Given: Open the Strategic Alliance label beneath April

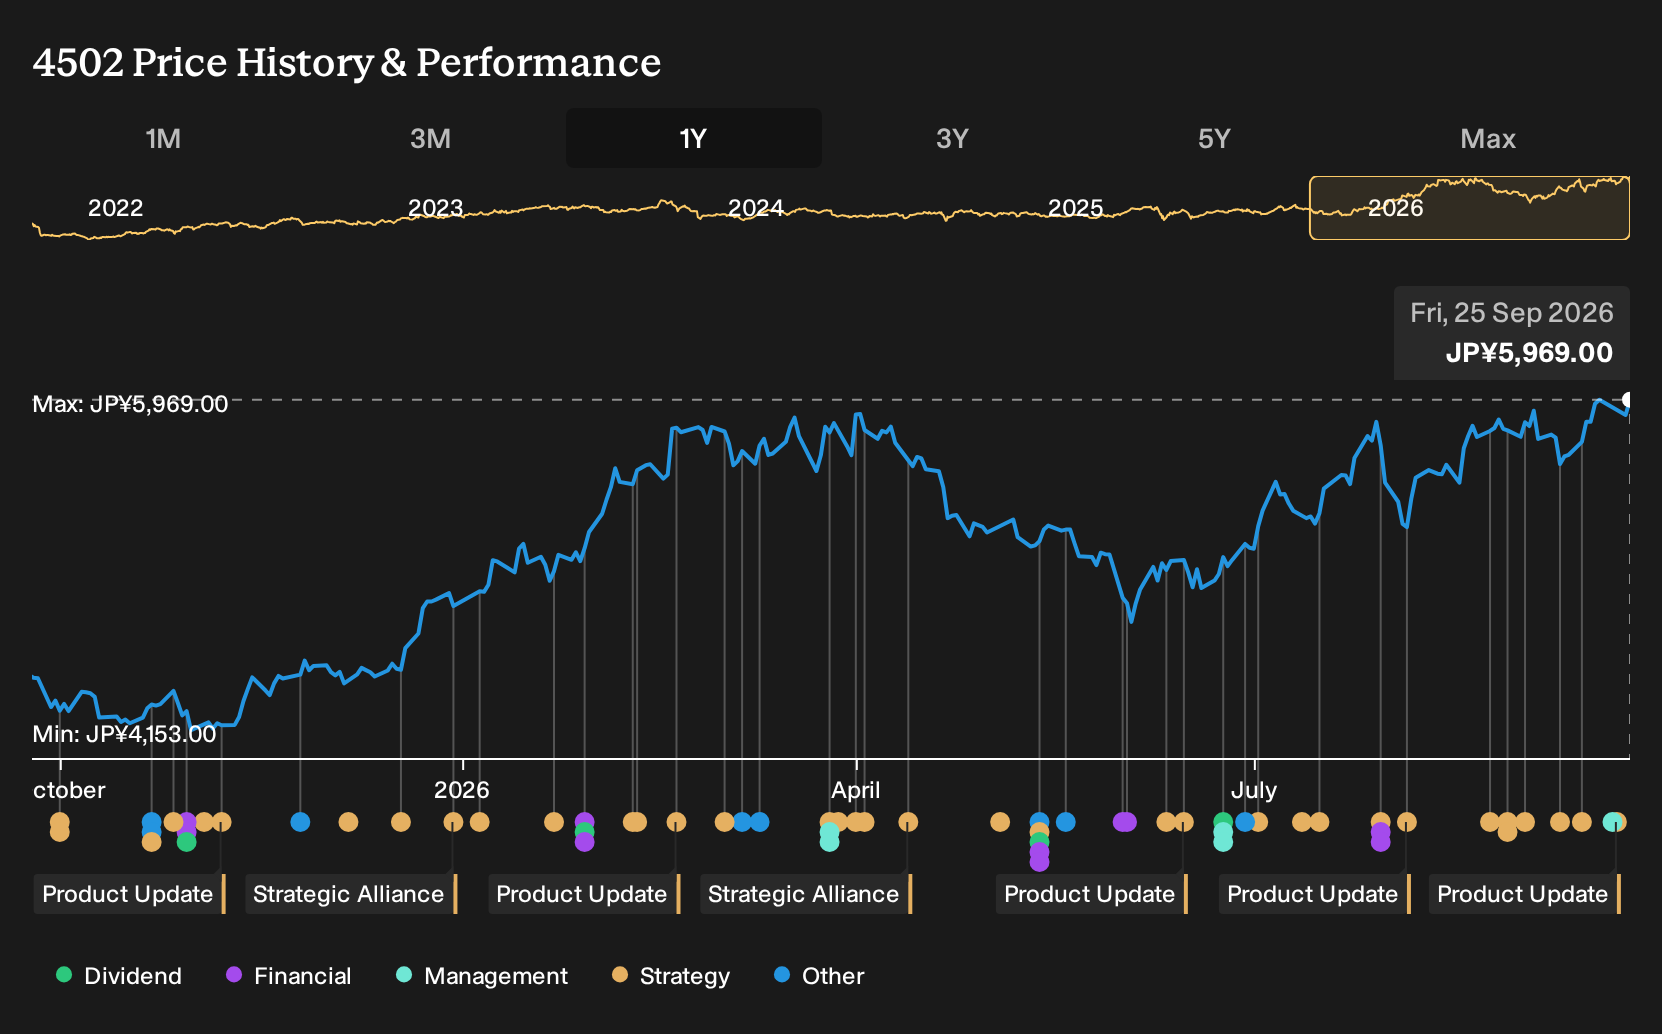Looking at the screenshot, I should pyautogui.click(x=805, y=894).
